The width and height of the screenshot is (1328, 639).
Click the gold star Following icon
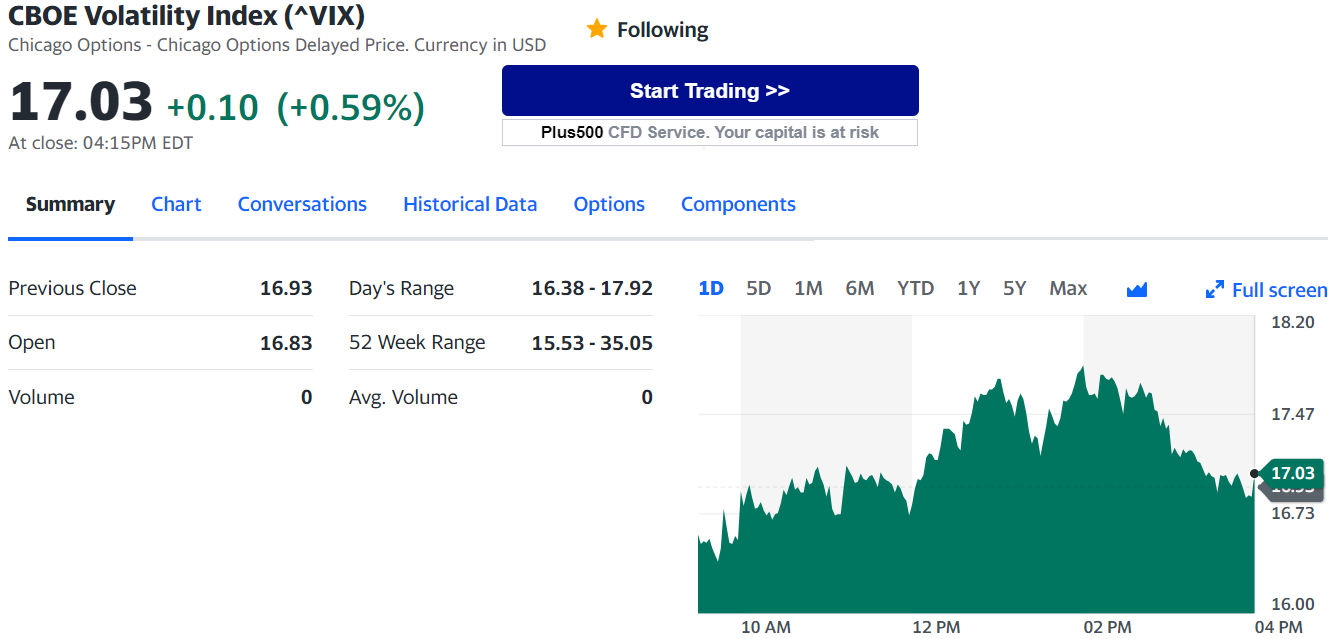(x=597, y=29)
